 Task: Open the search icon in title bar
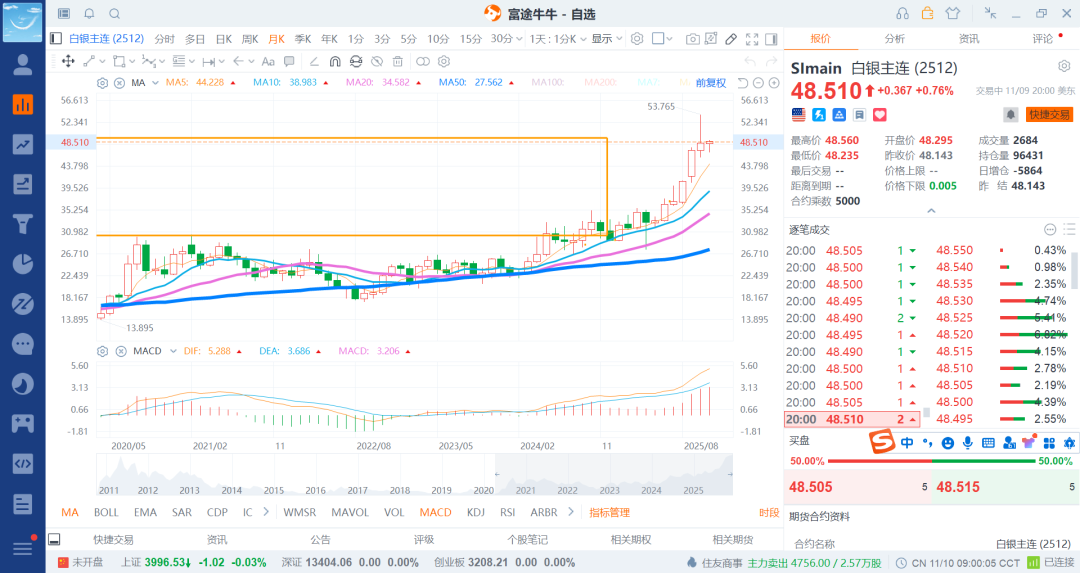coord(114,13)
